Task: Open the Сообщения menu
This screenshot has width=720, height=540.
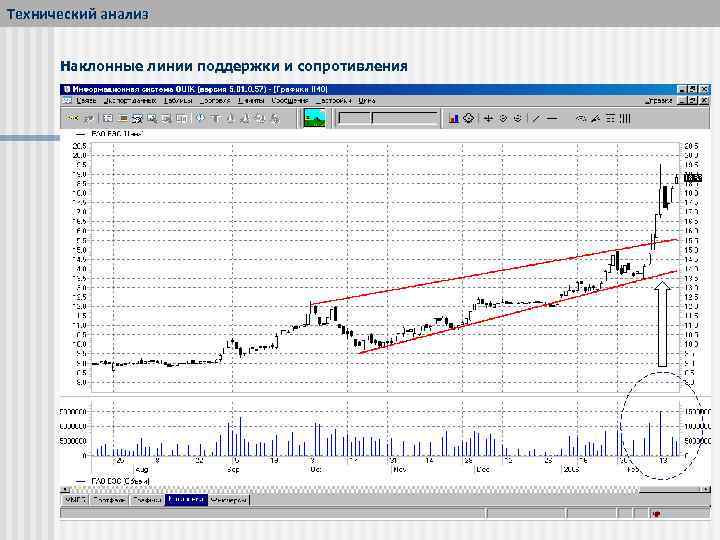Action: pyautogui.click(x=290, y=101)
